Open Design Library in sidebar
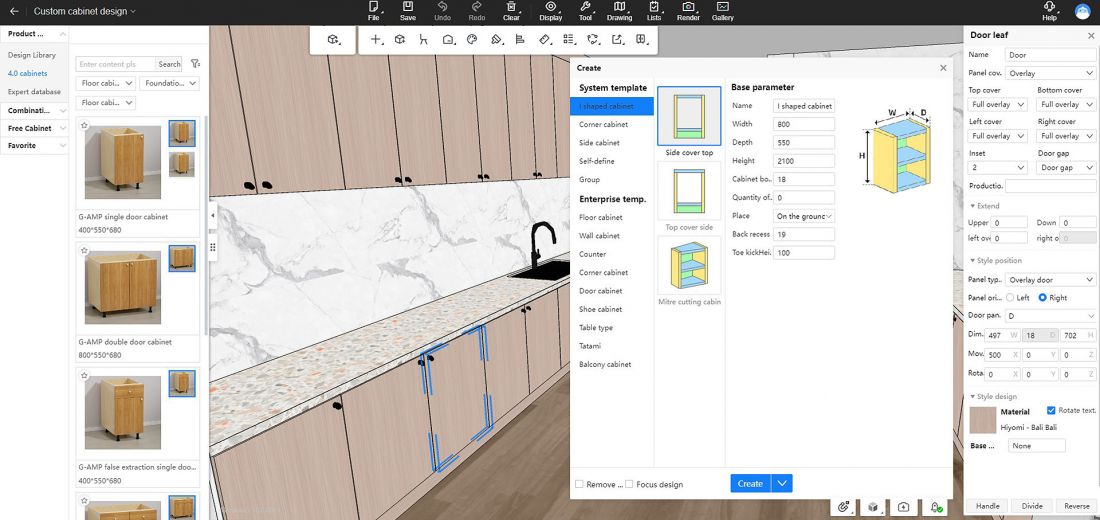1100x520 pixels. point(32,55)
